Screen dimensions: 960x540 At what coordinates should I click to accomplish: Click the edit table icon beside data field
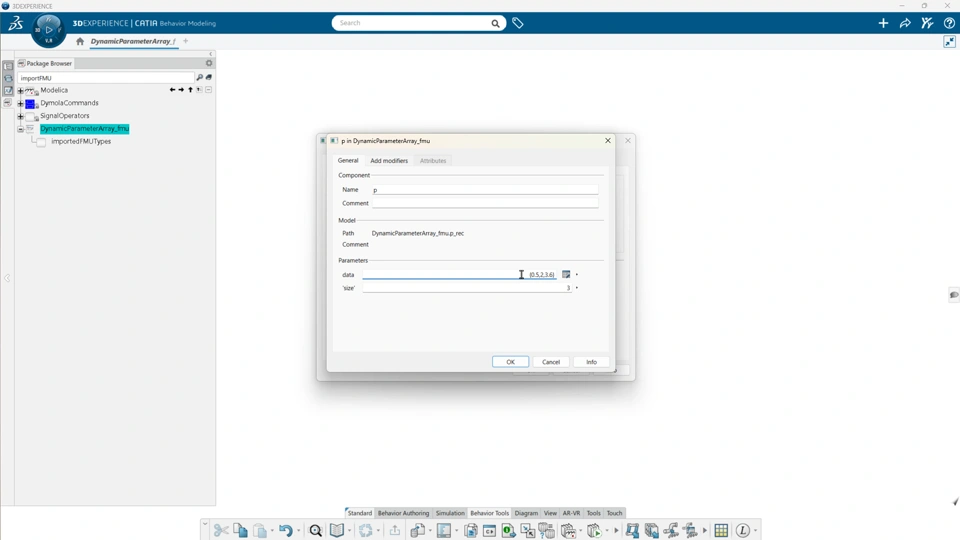point(566,274)
